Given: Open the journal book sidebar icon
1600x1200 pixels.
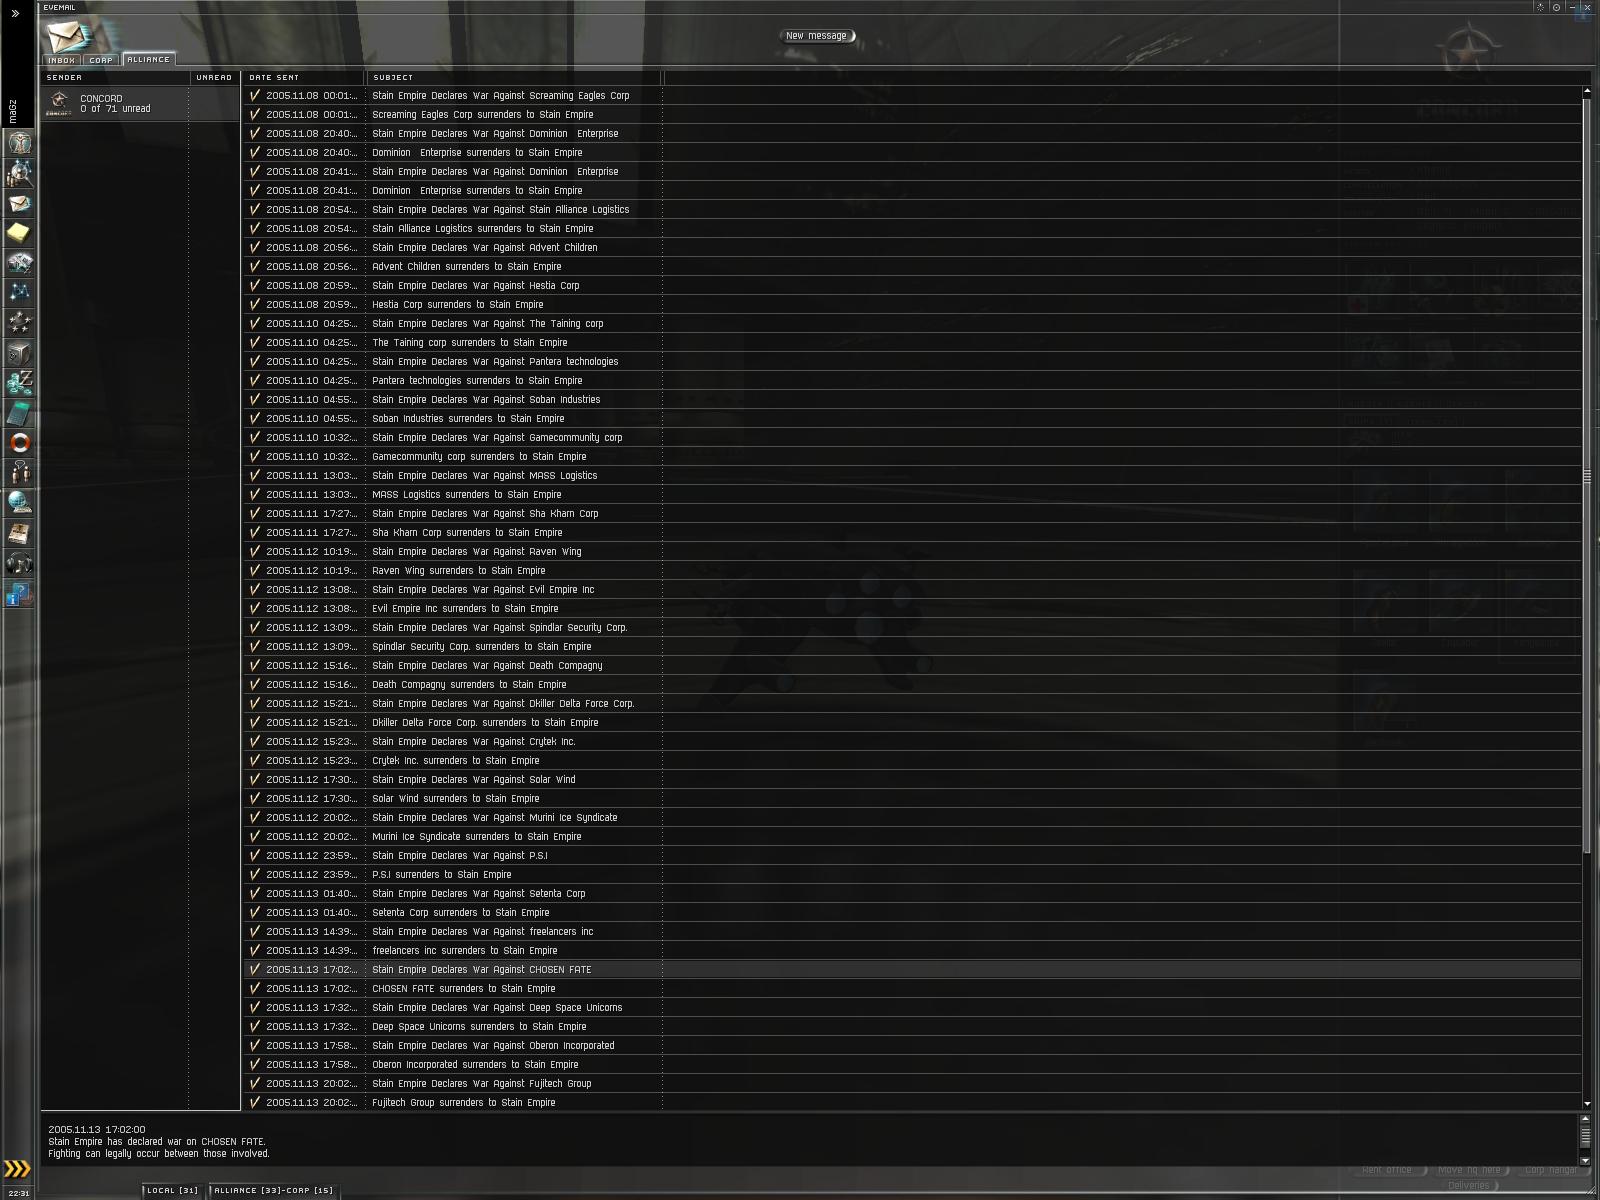Looking at the screenshot, I should [x=19, y=534].
